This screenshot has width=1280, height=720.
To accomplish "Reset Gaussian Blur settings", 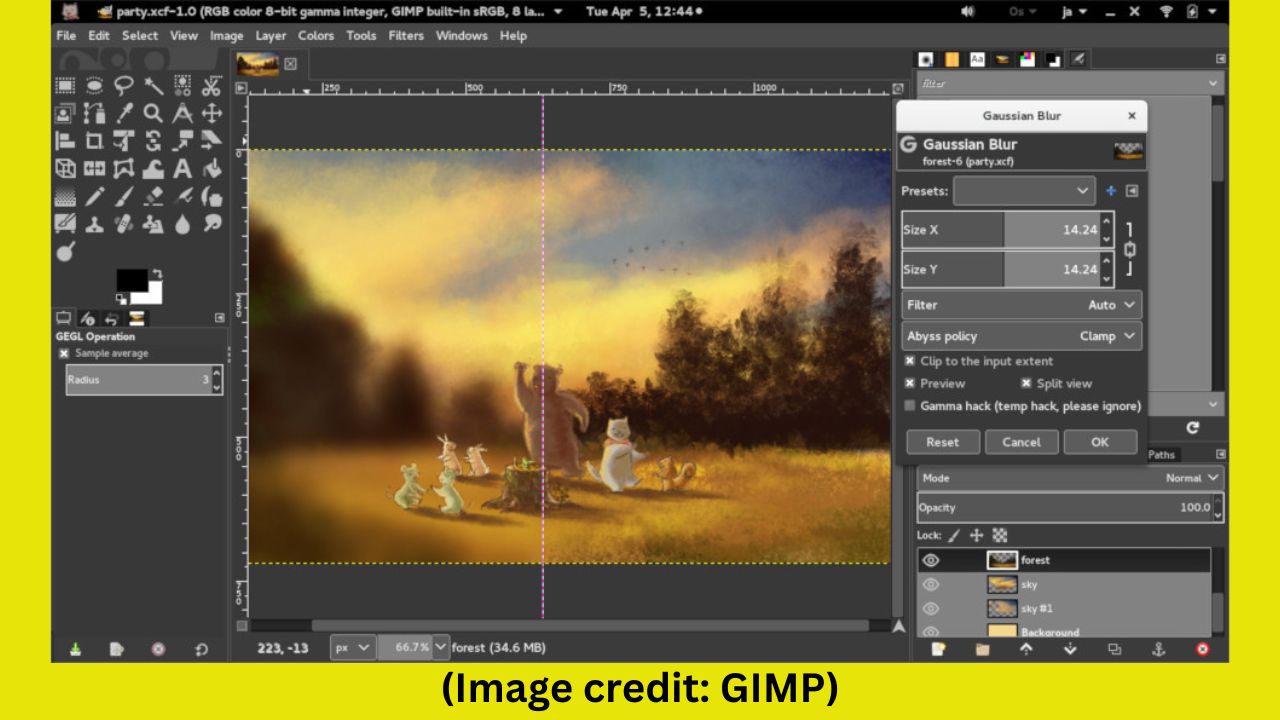I will 942,442.
